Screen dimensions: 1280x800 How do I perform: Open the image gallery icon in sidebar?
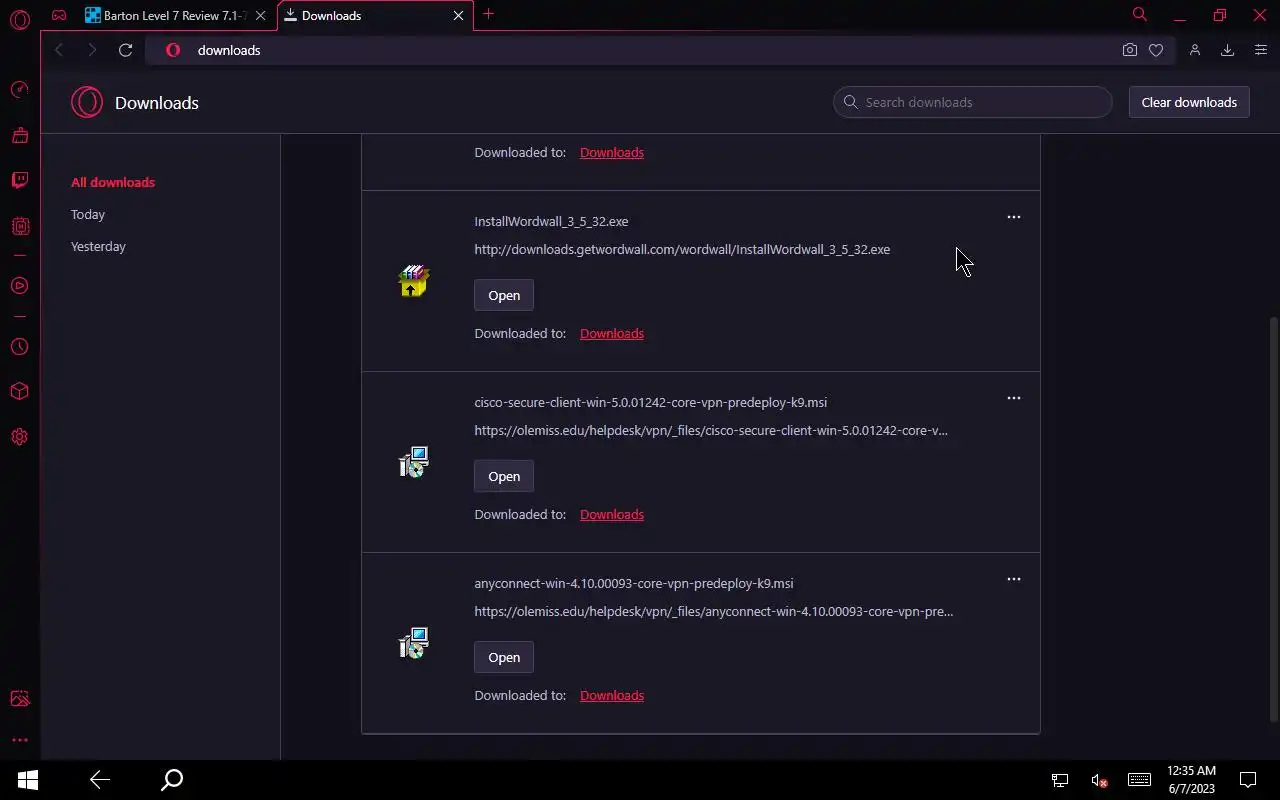click(x=19, y=698)
